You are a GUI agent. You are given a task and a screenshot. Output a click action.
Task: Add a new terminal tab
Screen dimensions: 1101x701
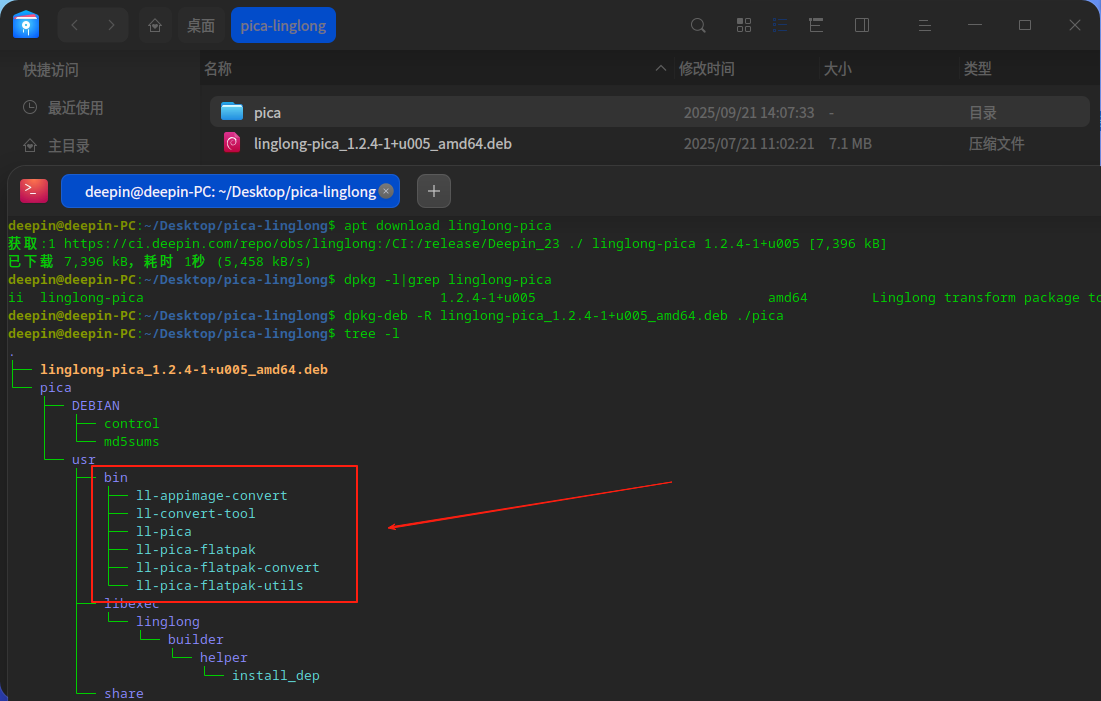click(434, 191)
